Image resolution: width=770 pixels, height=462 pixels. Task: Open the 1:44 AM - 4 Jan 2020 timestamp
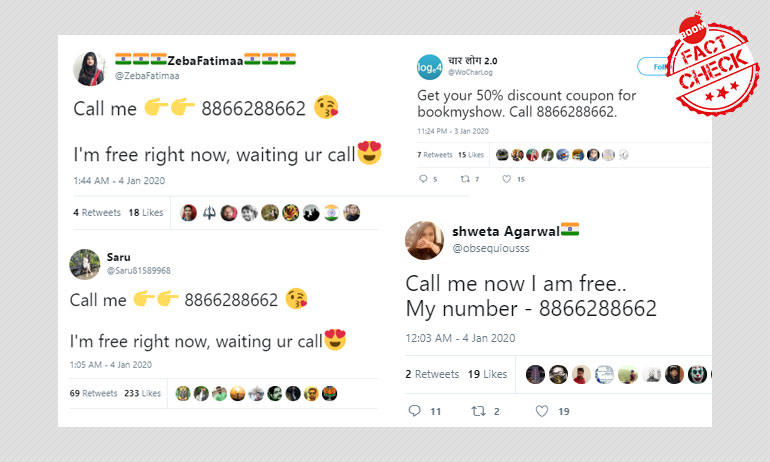click(x=119, y=181)
